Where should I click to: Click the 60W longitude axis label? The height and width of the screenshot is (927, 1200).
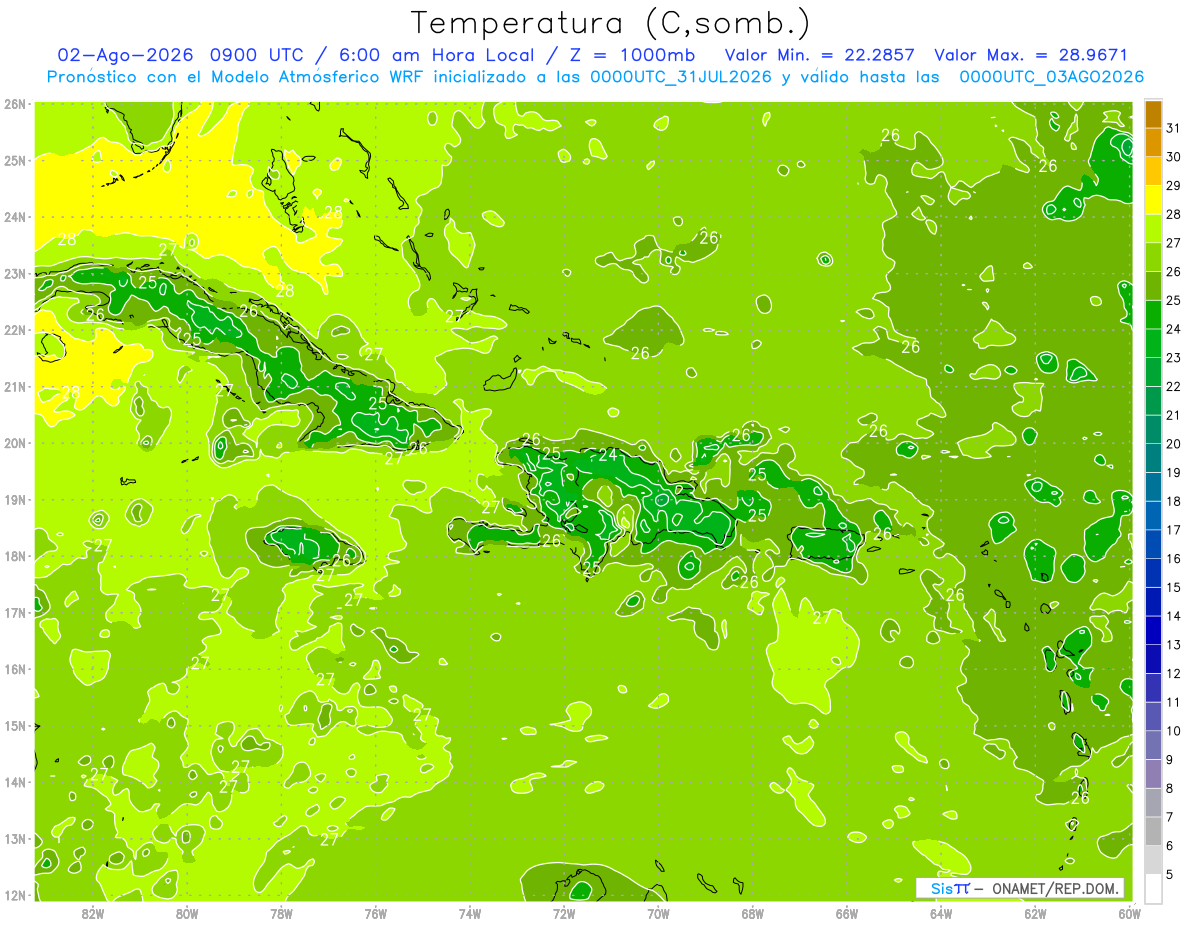point(1129,913)
